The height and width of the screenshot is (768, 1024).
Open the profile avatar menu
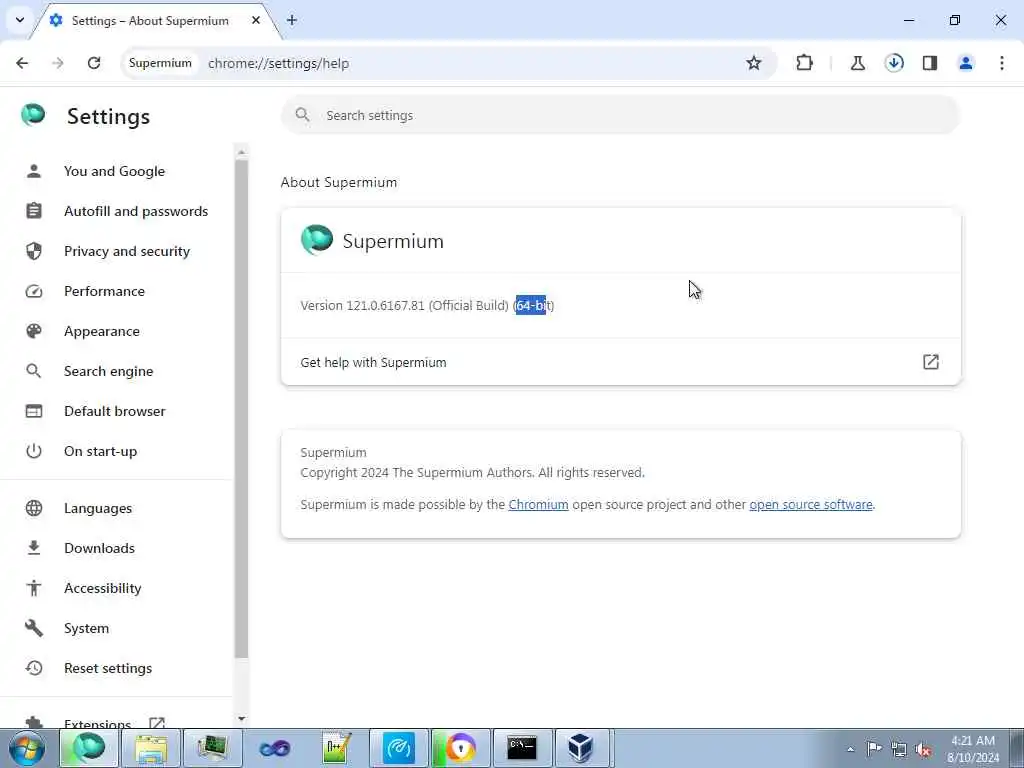966,63
